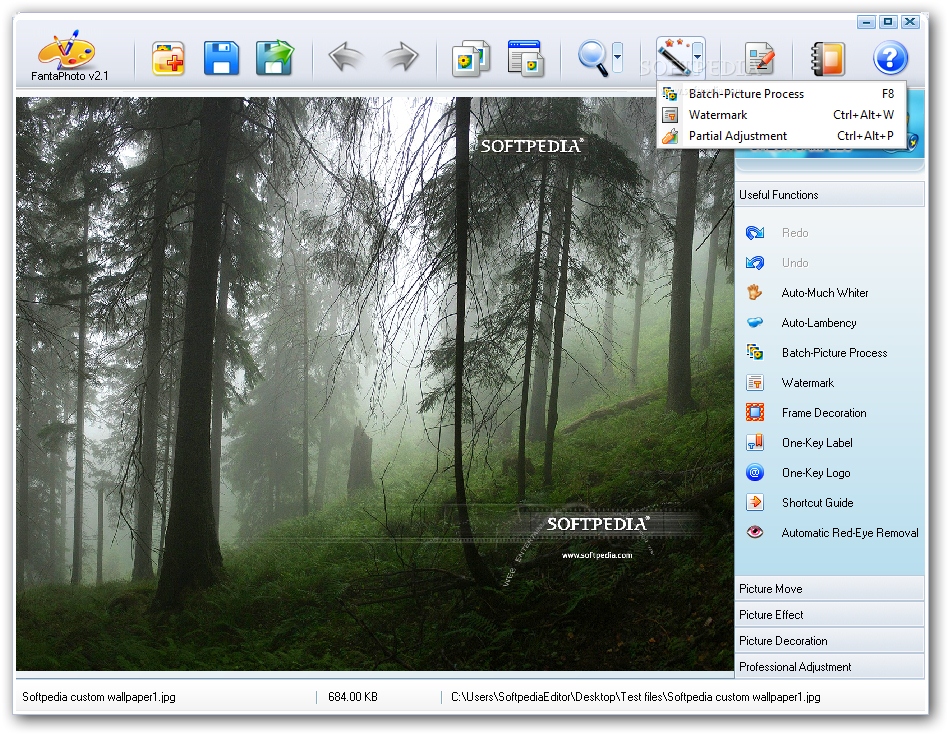The image size is (949, 735).
Task: Click the Auto-Much Whiter hand icon
Action: [x=754, y=292]
